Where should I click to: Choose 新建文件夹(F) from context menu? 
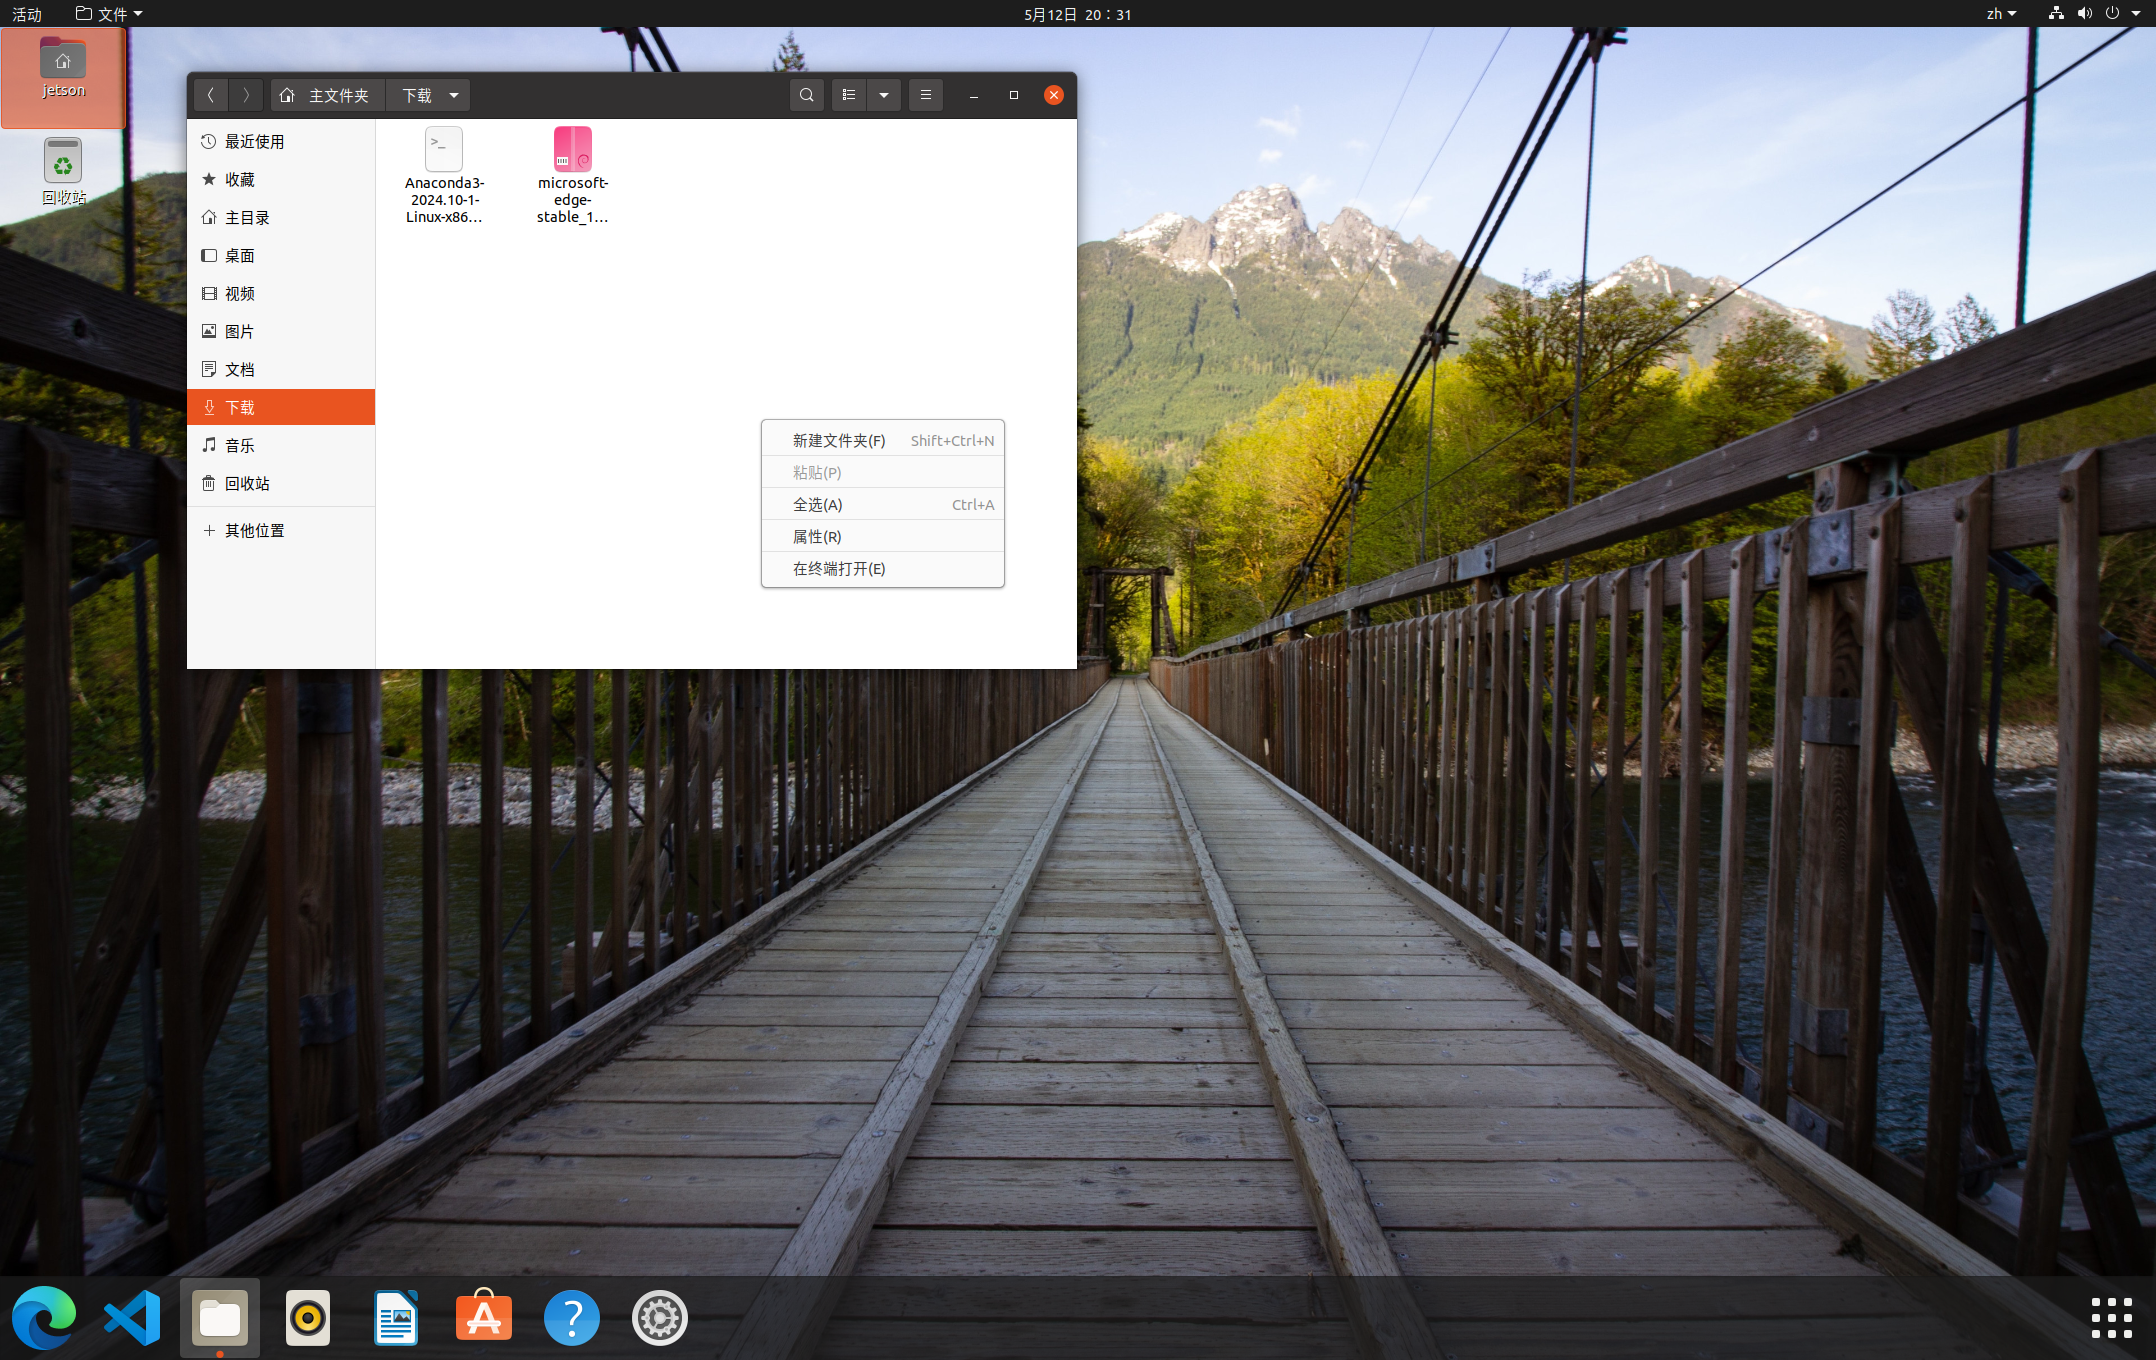pyautogui.click(x=883, y=440)
